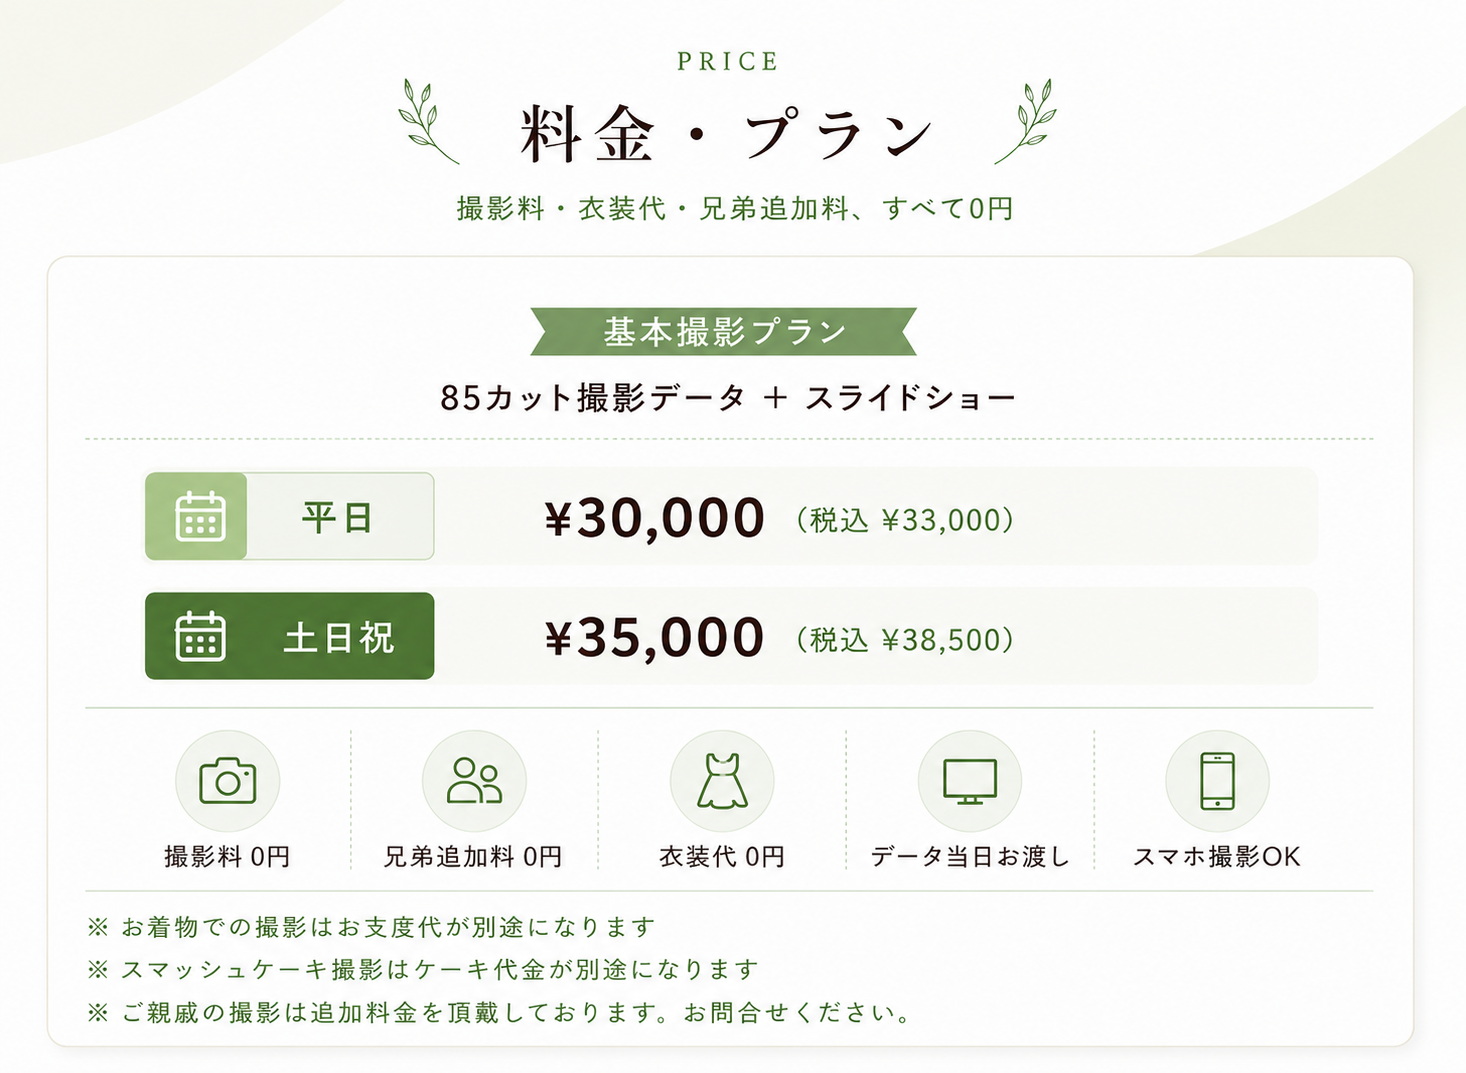
Task: Click the left leaf branch decoration
Action: pyautogui.click(x=428, y=121)
